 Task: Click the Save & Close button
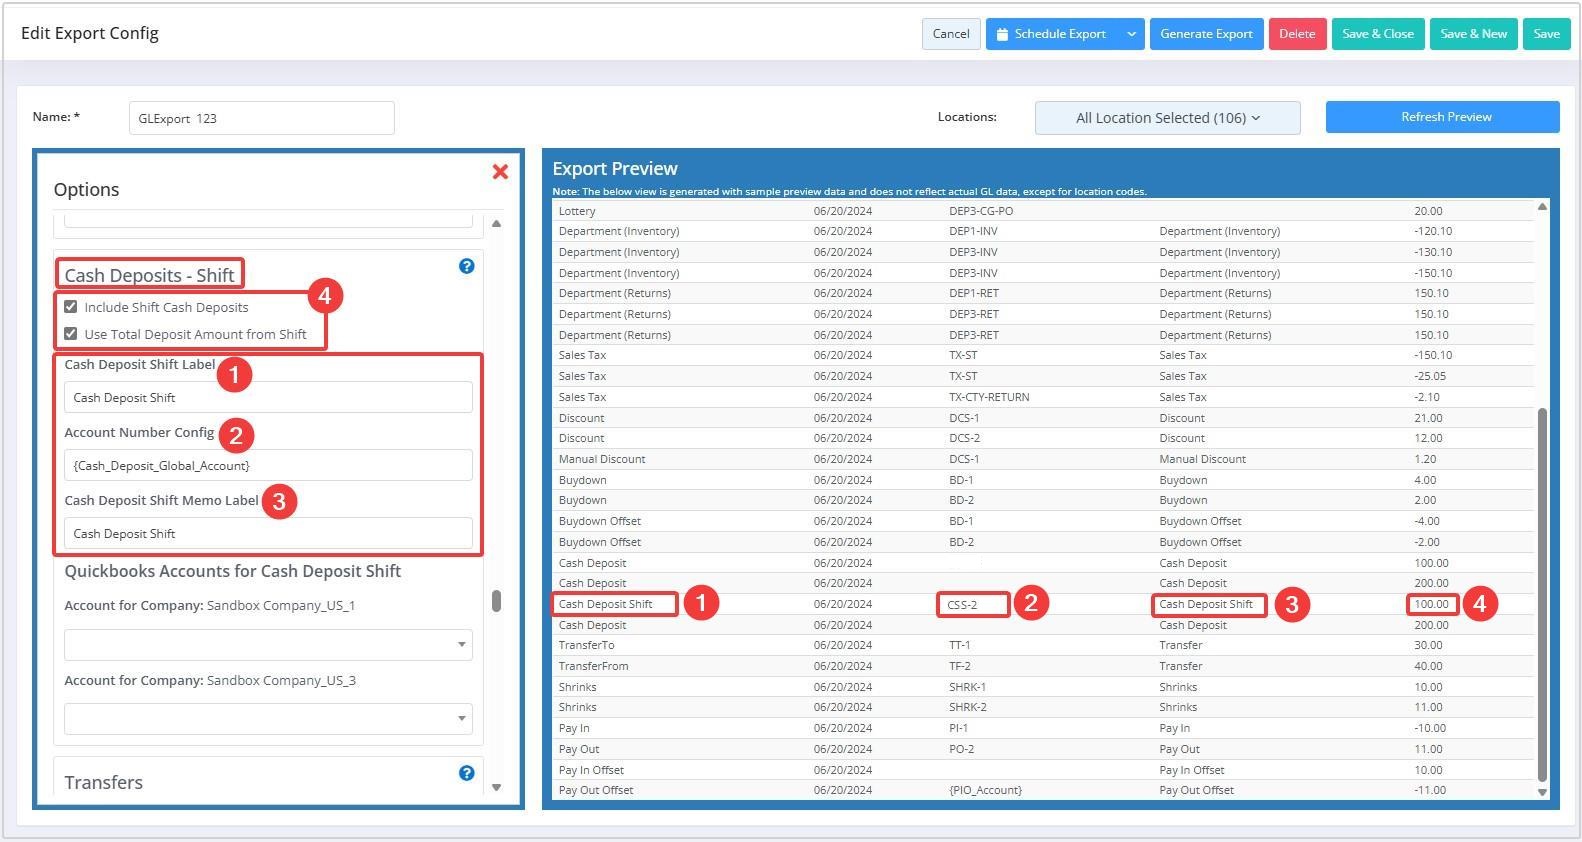pos(1377,34)
